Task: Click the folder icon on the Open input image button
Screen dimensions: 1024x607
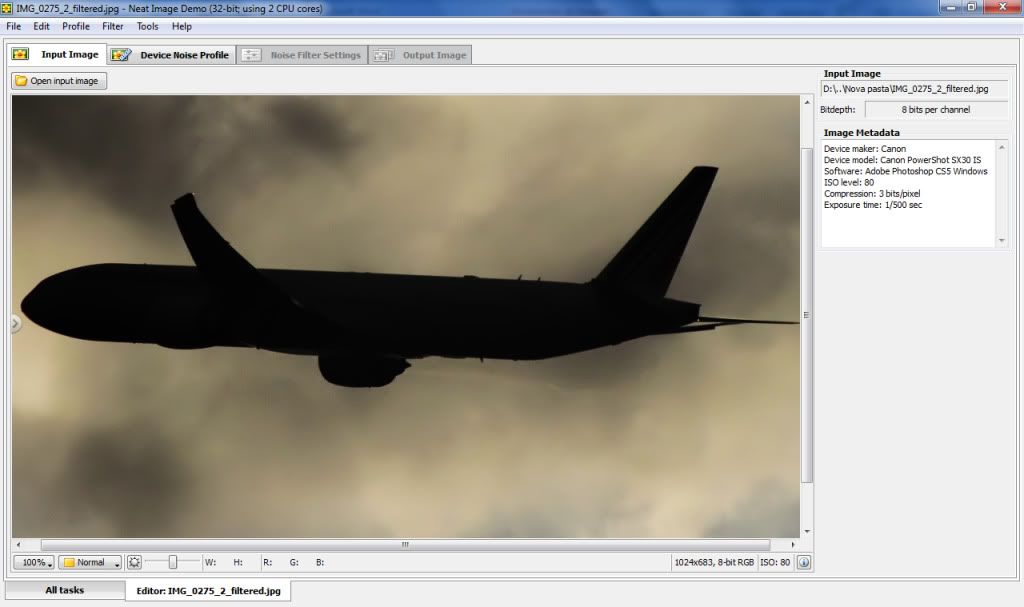Action: point(21,80)
